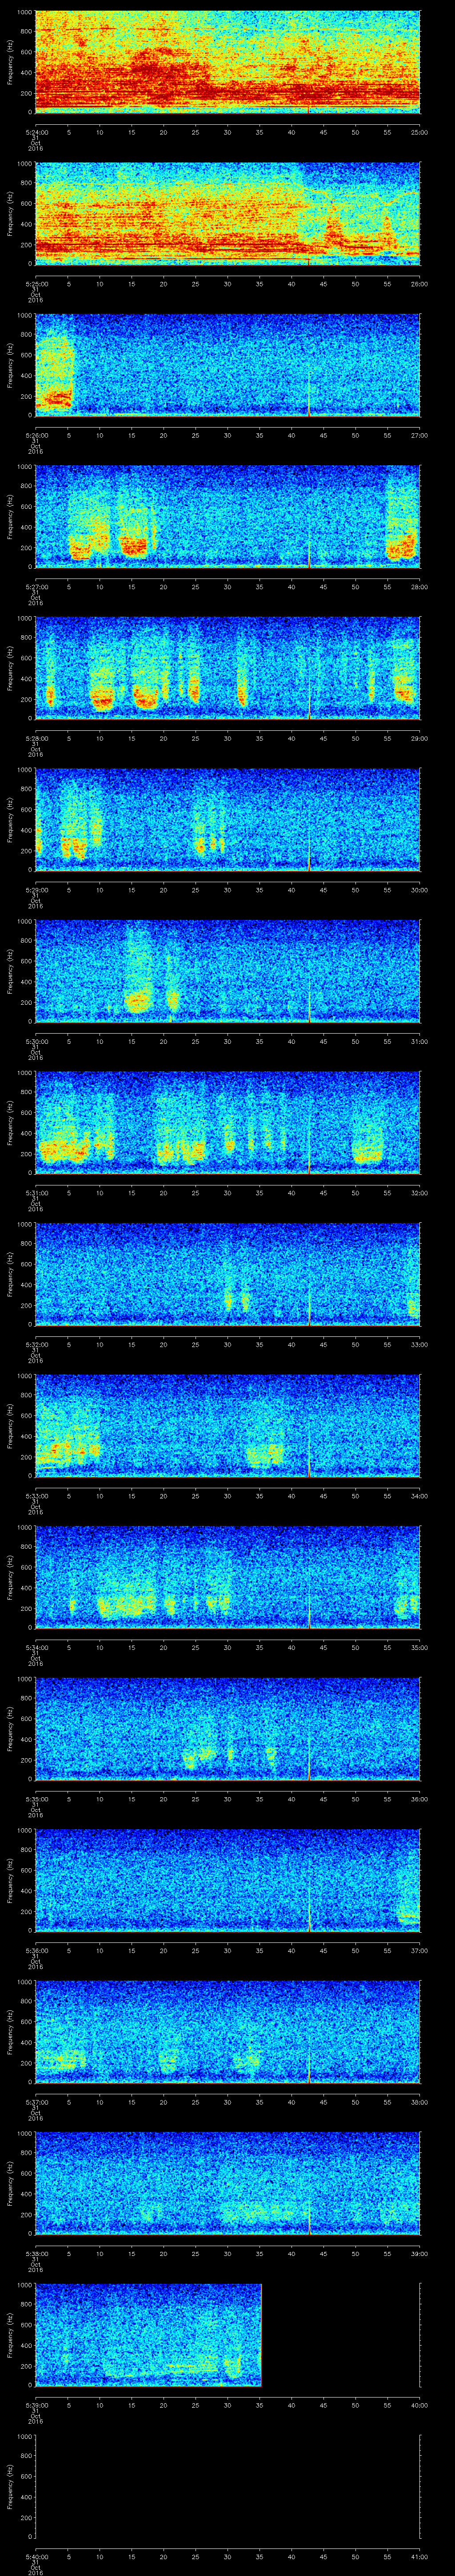Click the spectrogram panel starting at 5:29:00

tap(227, 819)
